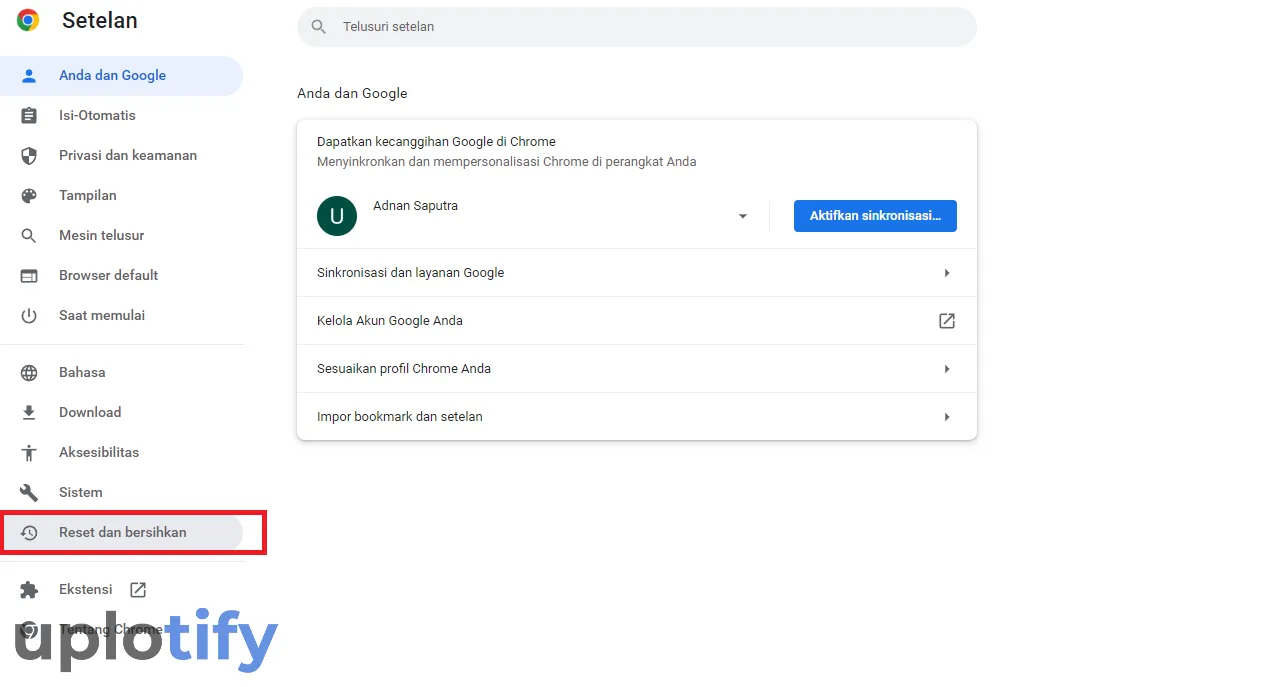Click the clipboard icon for Isi-Otomatis
The width and height of the screenshot is (1280, 687).
tap(29, 115)
